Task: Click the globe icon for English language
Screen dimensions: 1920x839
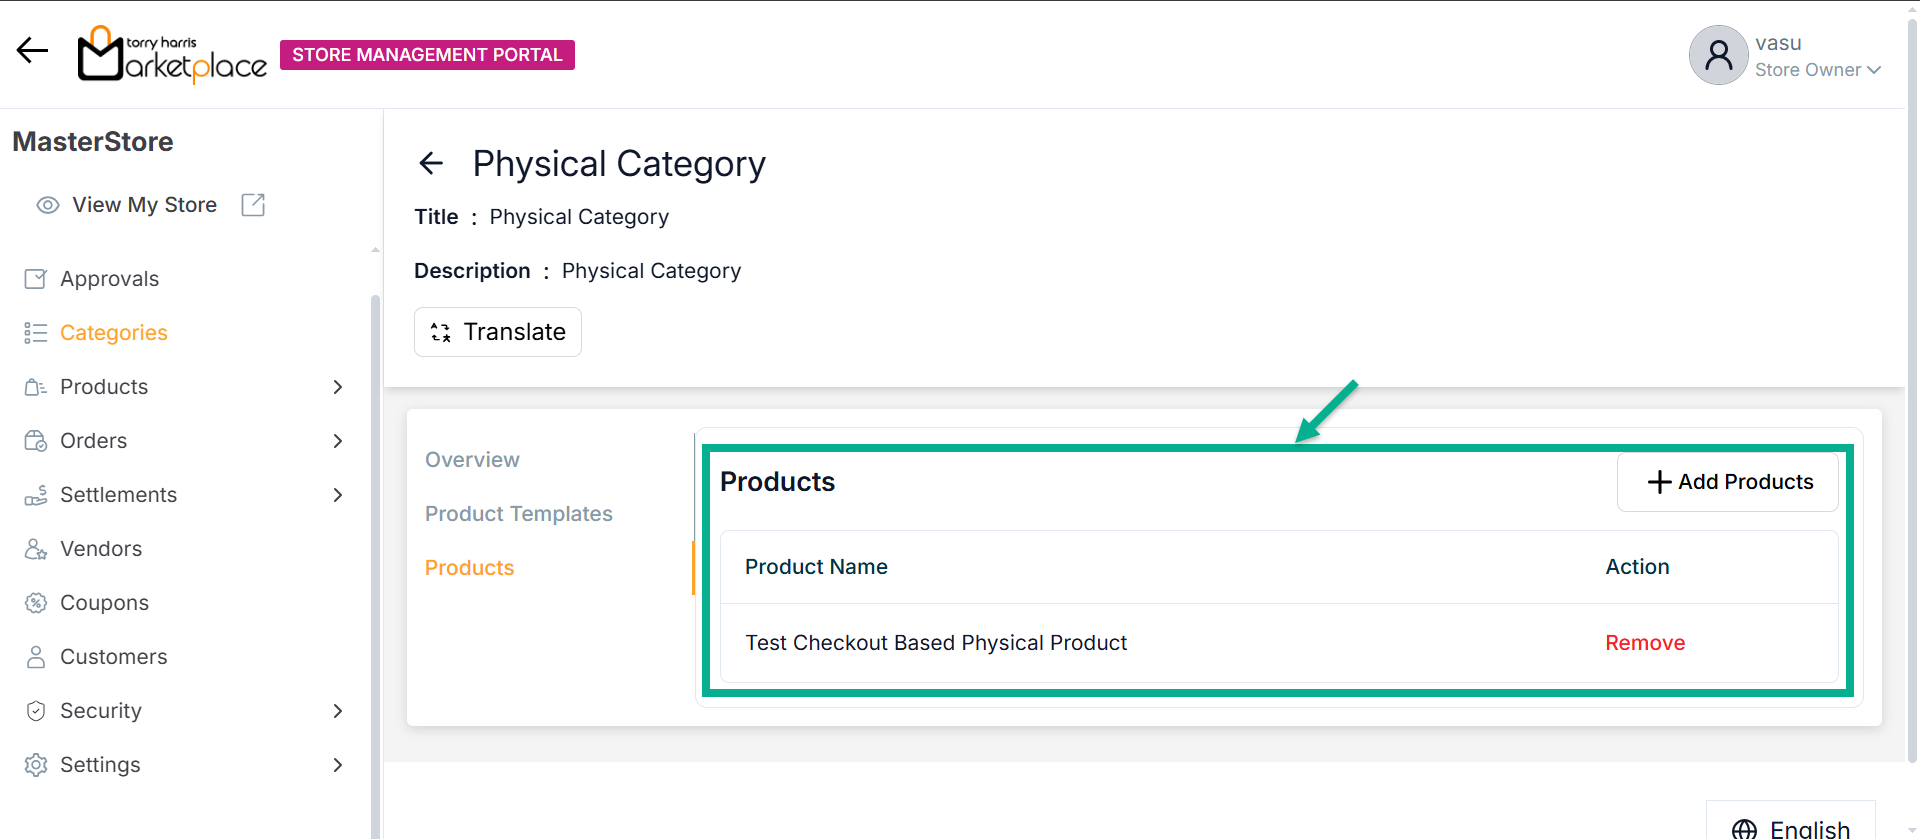Action: (1744, 829)
